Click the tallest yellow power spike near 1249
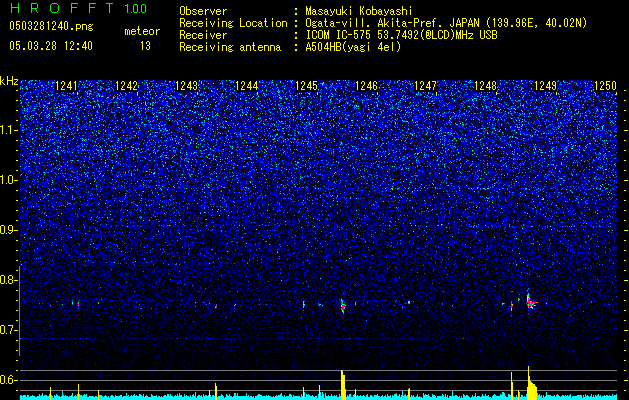The image size is (629, 400). pyautogui.click(x=531, y=382)
